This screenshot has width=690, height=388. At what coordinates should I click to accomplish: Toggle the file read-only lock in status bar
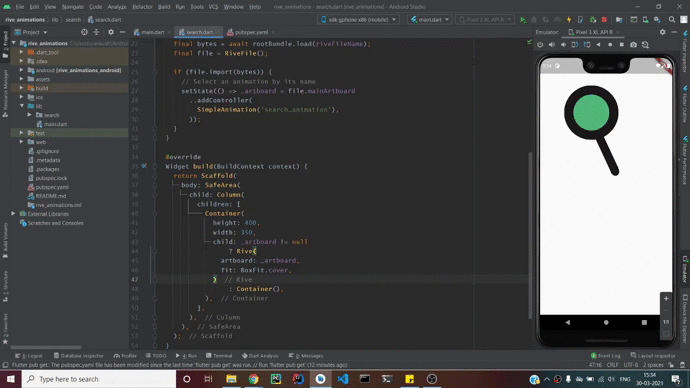671,365
